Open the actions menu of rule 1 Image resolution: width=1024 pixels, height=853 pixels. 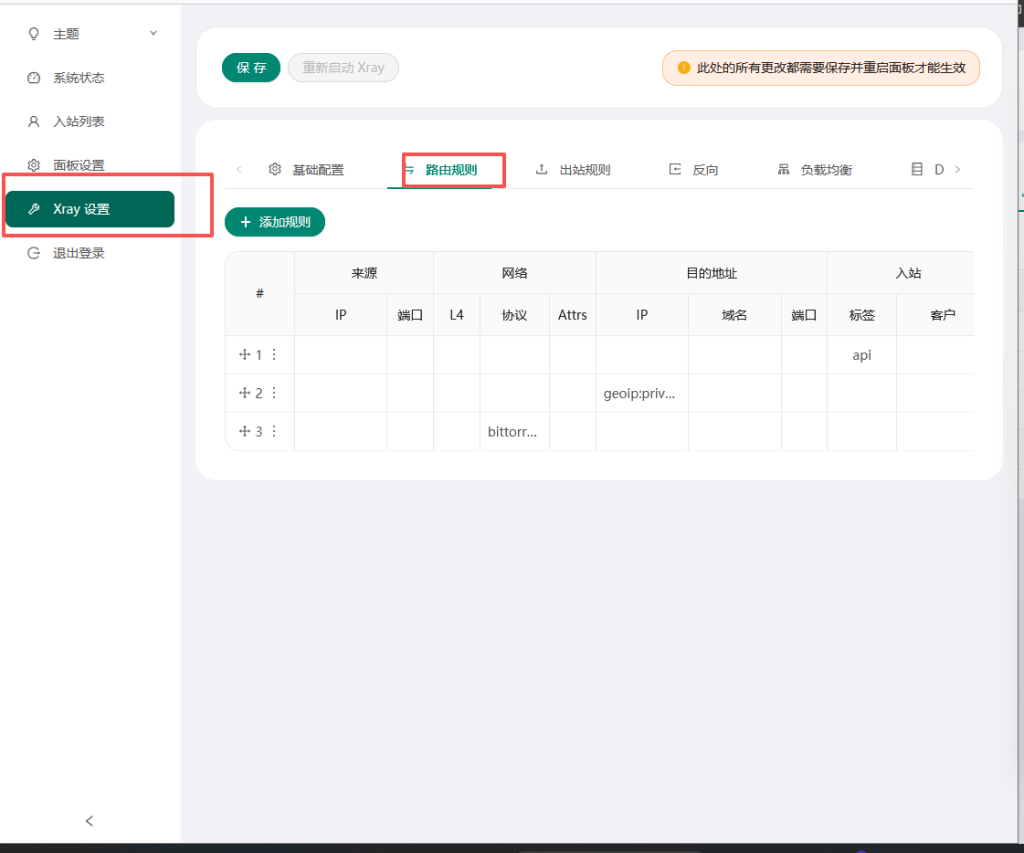(272, 354)
